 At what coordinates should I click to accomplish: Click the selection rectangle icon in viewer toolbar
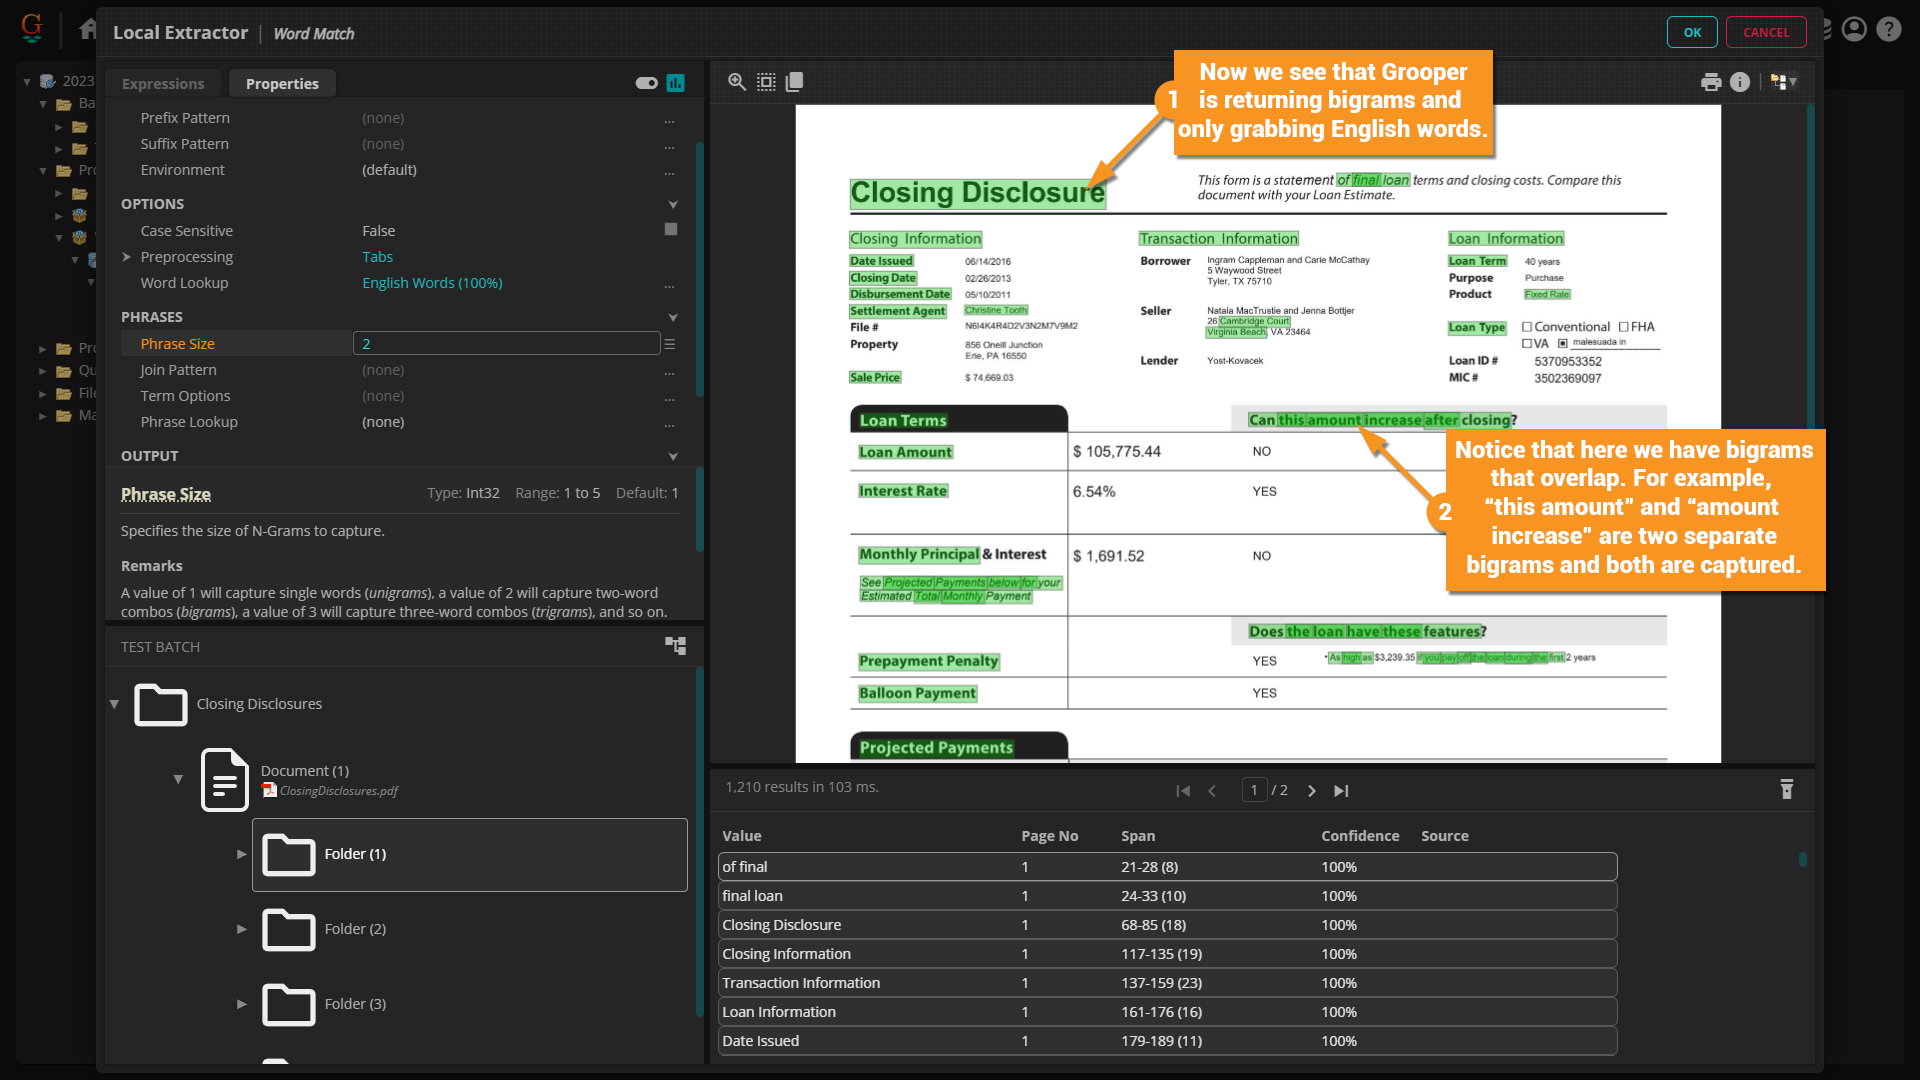click(x=766, y=82)
